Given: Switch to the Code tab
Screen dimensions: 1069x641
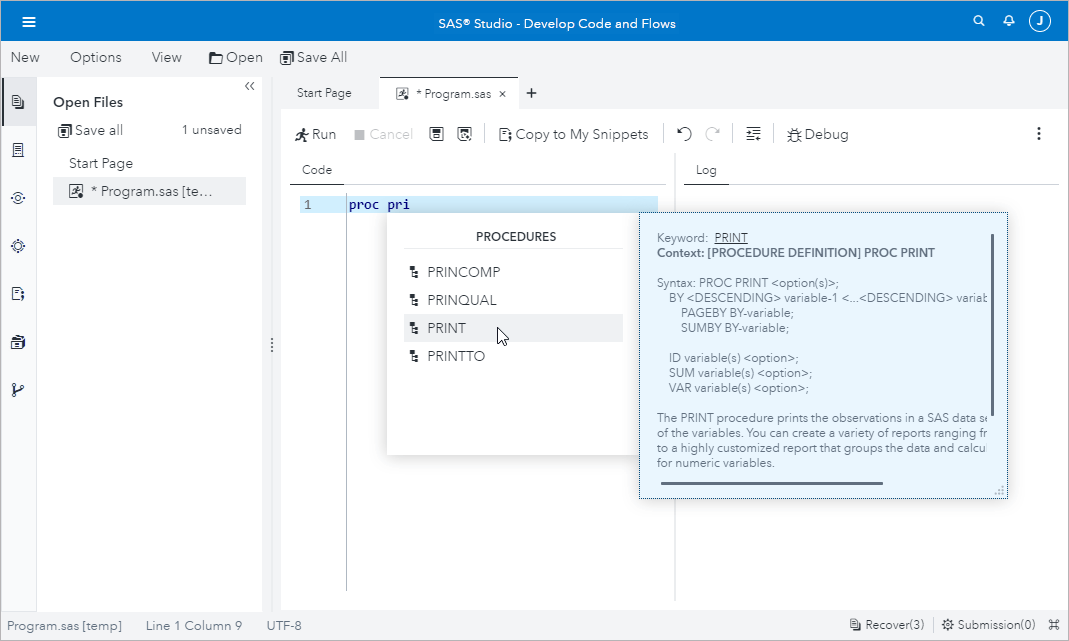Looking at the screenshot, I should pos(317,170).
